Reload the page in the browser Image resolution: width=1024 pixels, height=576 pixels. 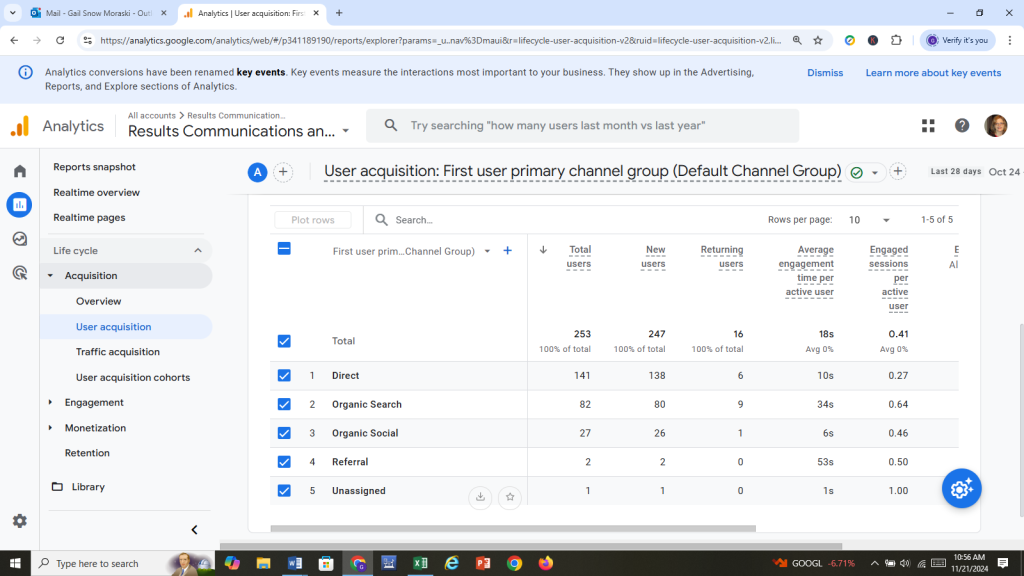60,40
